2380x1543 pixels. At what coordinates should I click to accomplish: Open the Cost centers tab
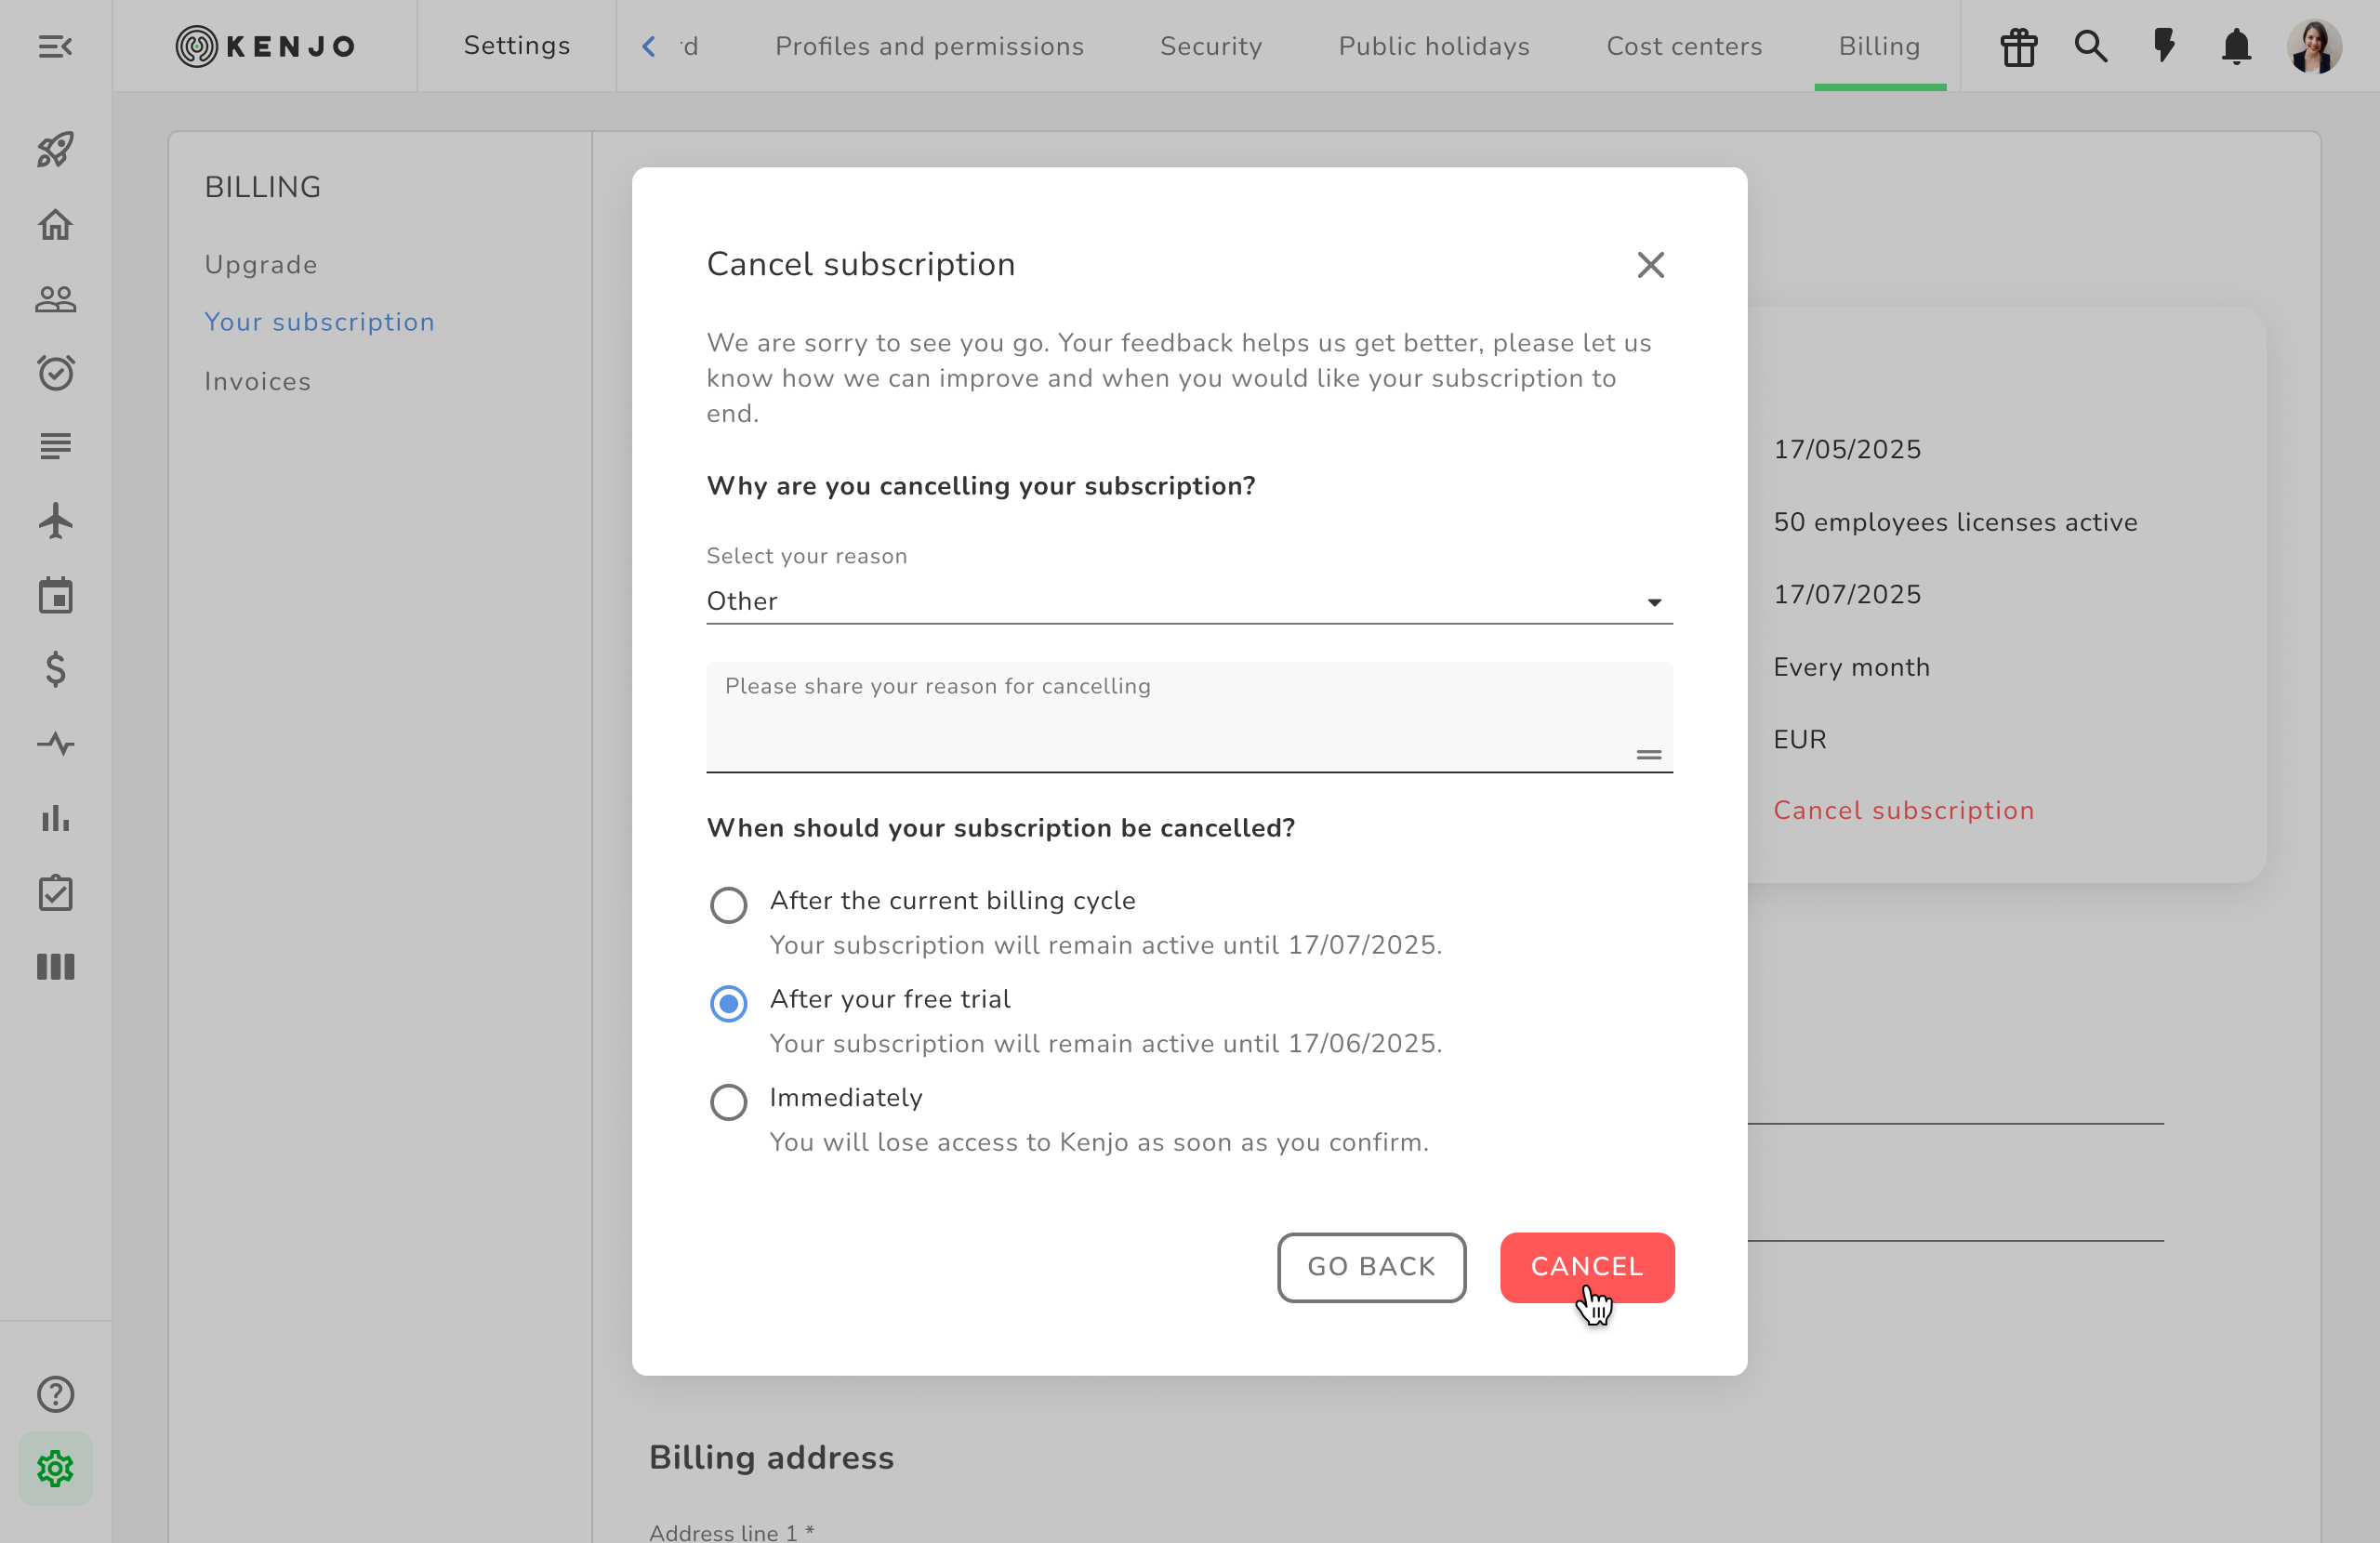(1683, 46)
